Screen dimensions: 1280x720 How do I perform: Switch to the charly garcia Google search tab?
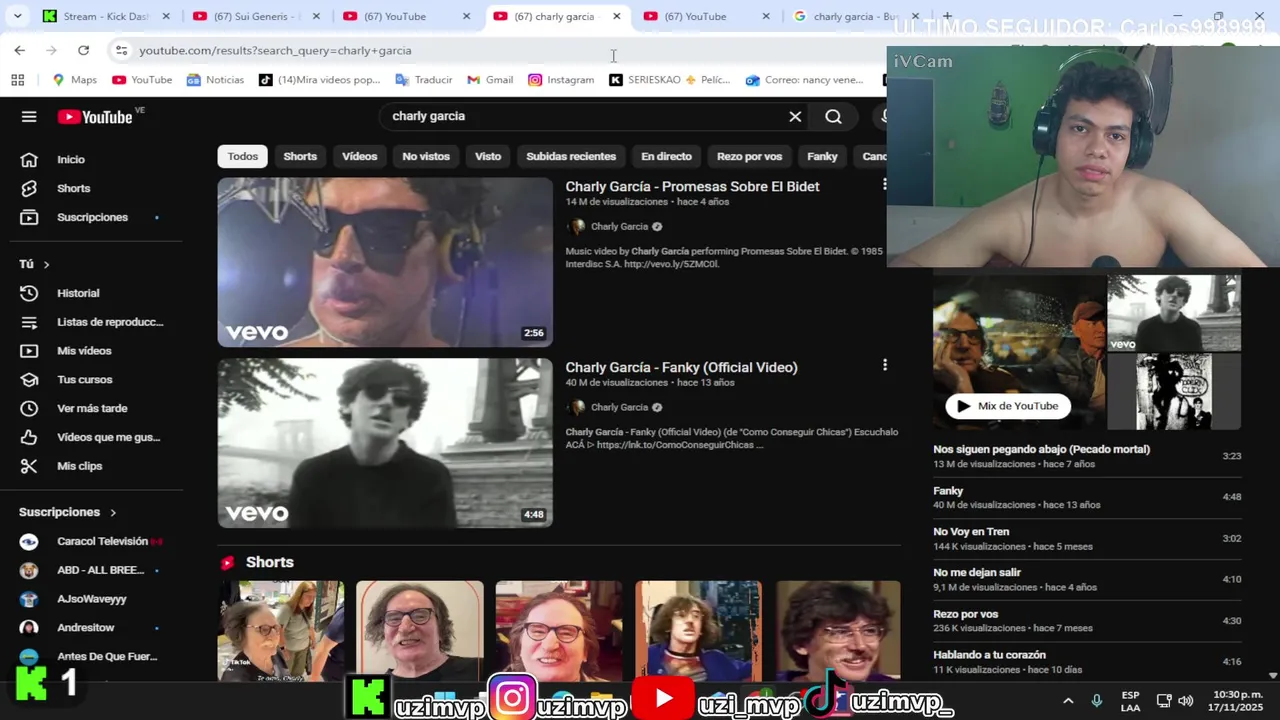[x=855, y=16]
